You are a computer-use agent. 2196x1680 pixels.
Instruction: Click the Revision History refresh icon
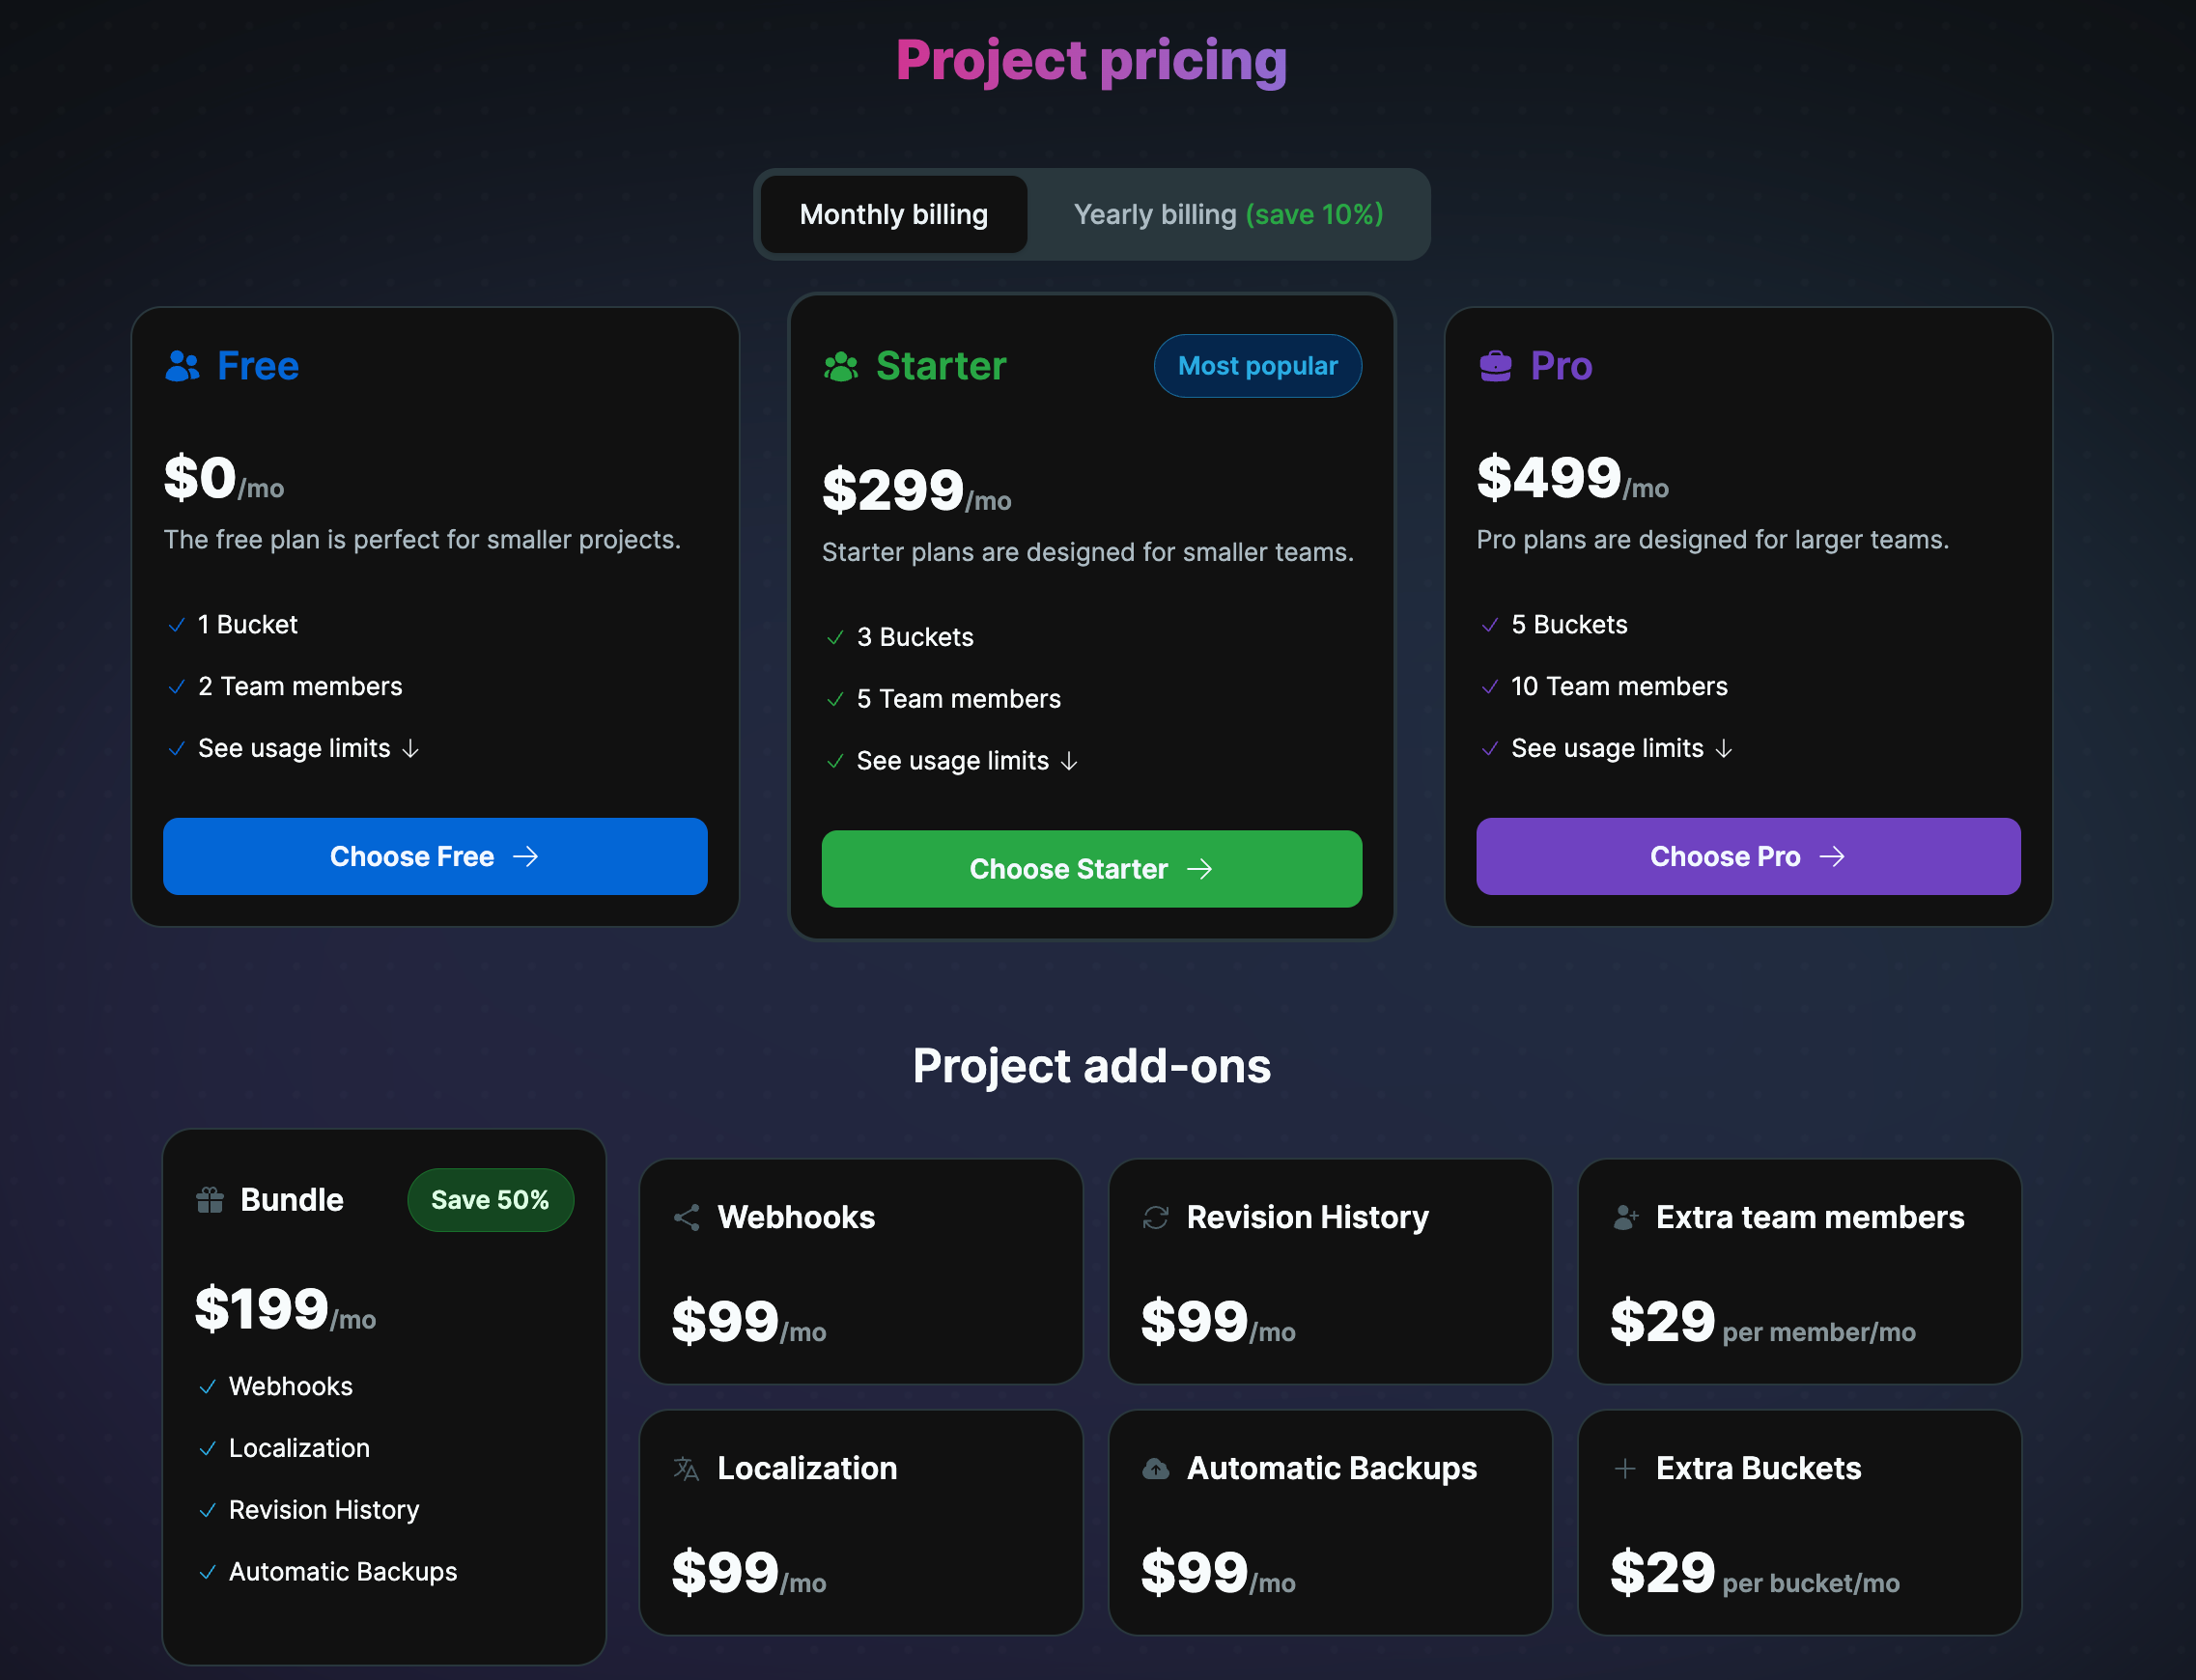coord(1156,1217)
